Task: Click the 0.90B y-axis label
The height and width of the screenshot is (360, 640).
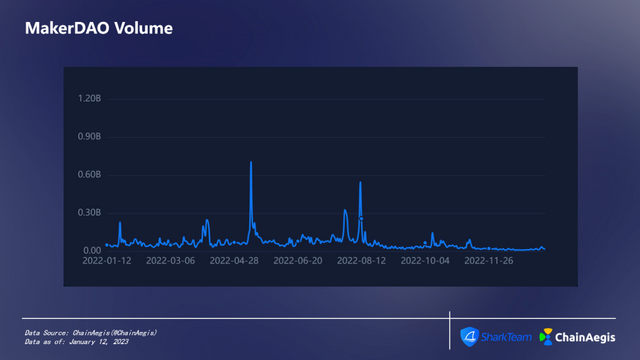Action: click(89, 136)
